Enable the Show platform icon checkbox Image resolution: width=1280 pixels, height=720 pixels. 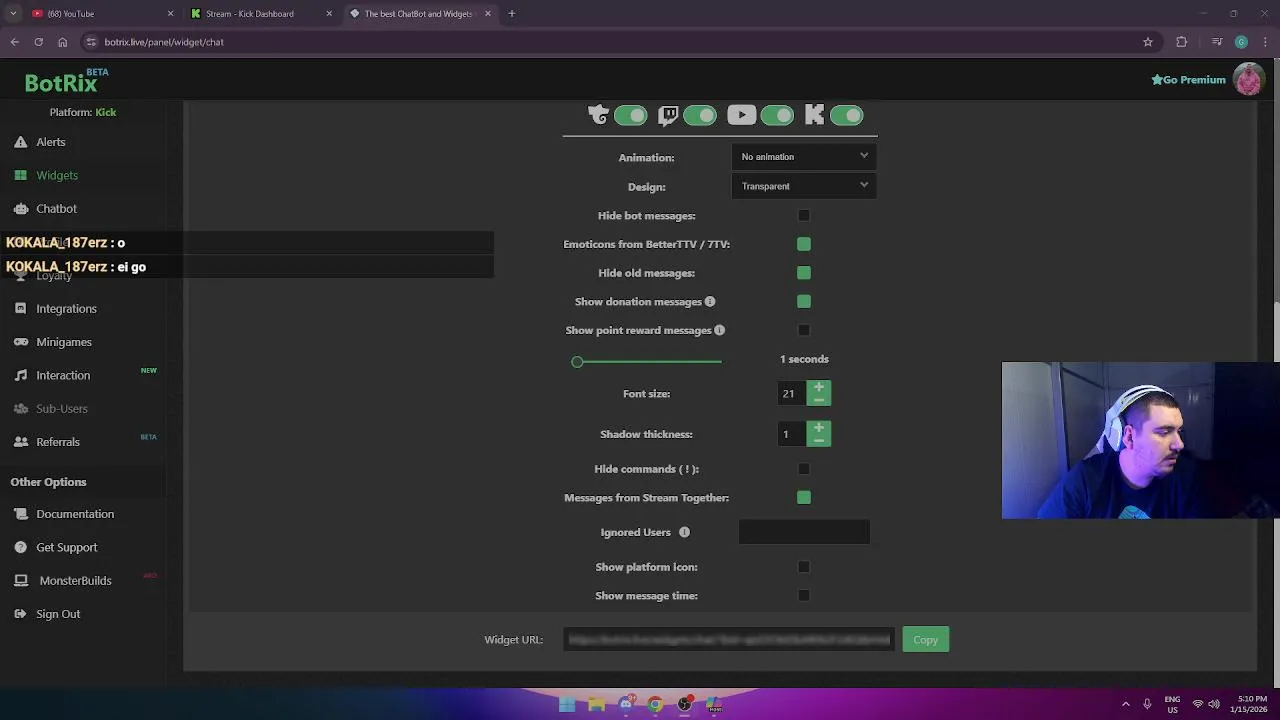click(804, 567)
